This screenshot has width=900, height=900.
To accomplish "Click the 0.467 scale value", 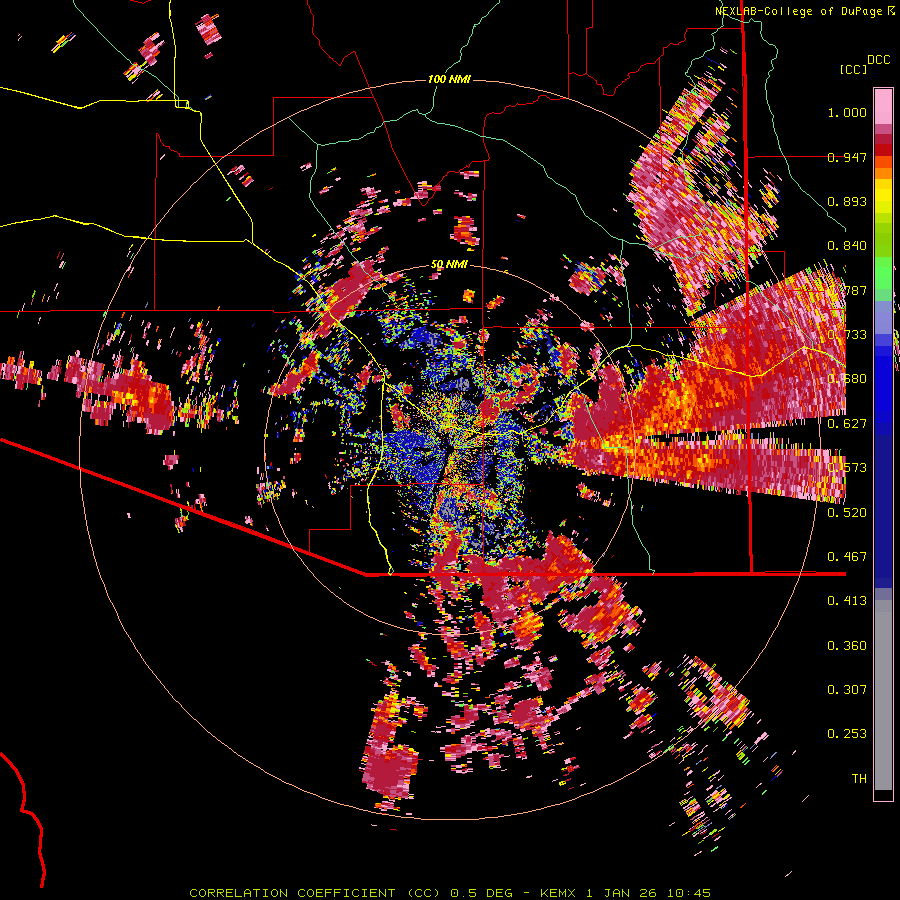I will click(847, 557).
